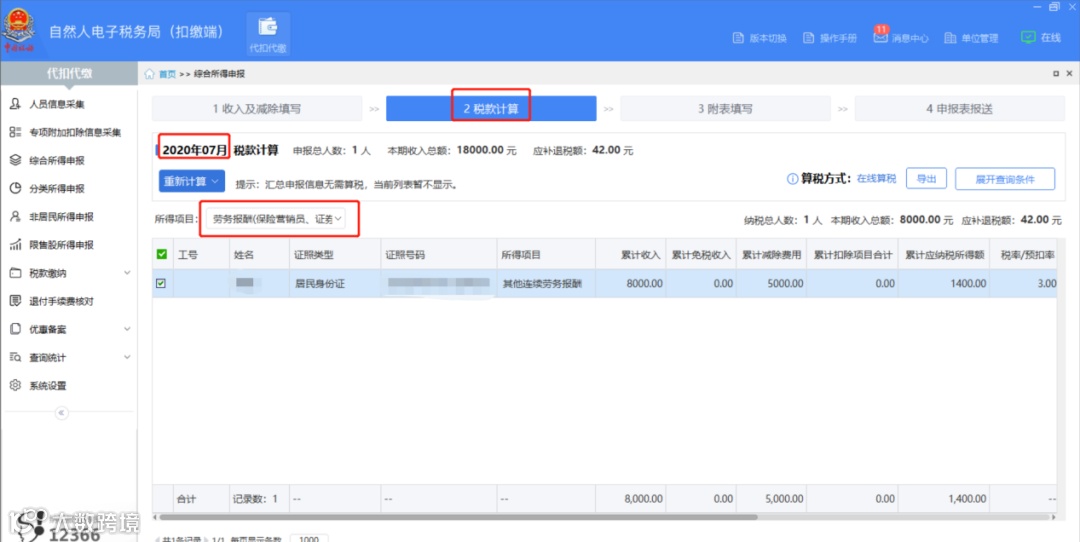Click the 在线 status monitor icon
This screenshot has height=542, width=1080.
coord(1028,37)
